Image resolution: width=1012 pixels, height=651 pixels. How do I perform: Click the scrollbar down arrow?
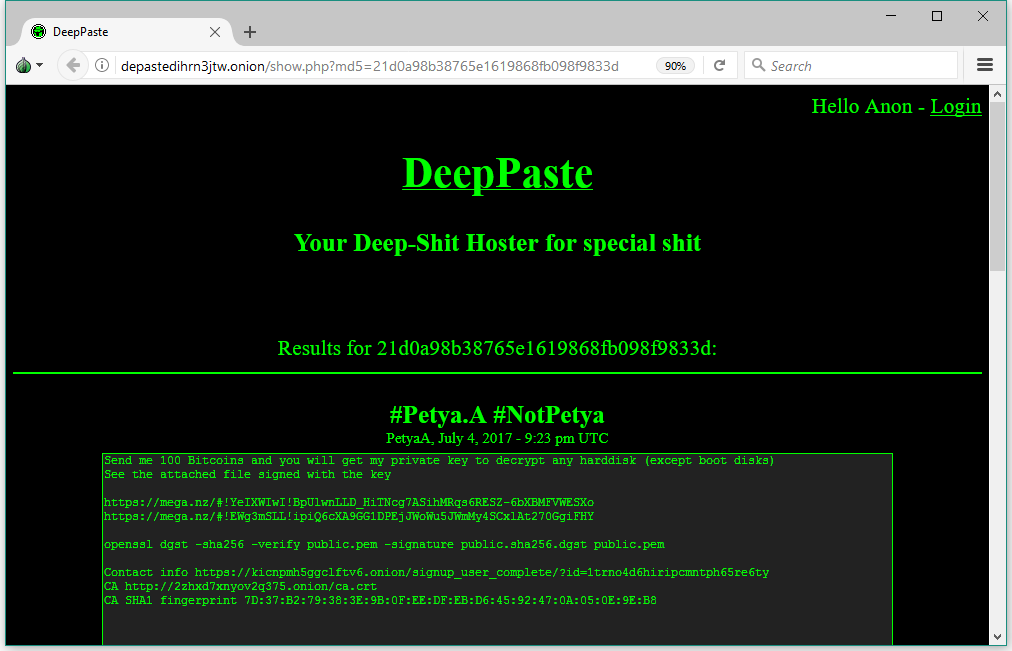[x=997, y=637]
